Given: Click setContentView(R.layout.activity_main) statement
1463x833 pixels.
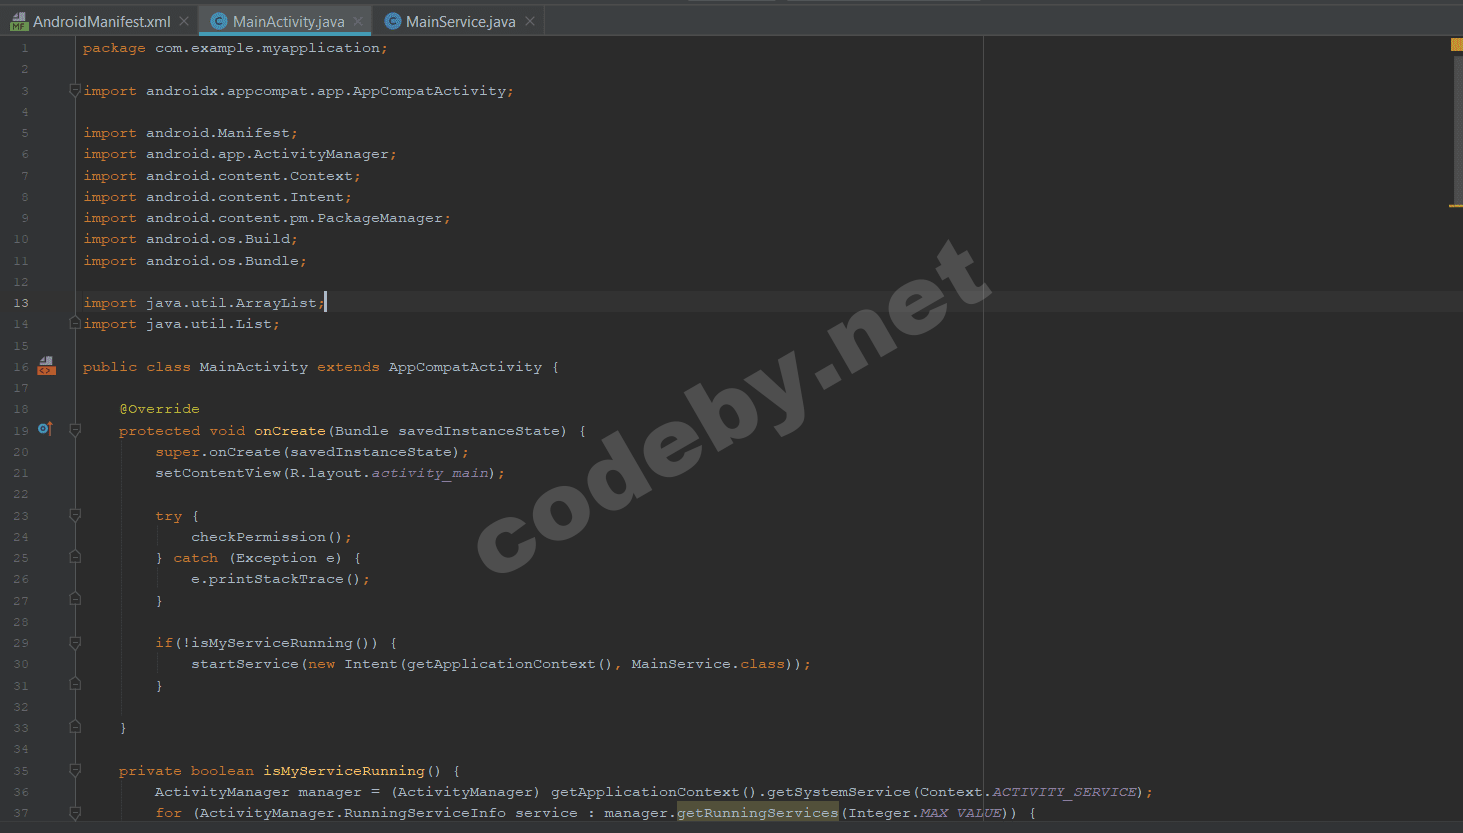Looking at the screenshot, I should 330,473.
